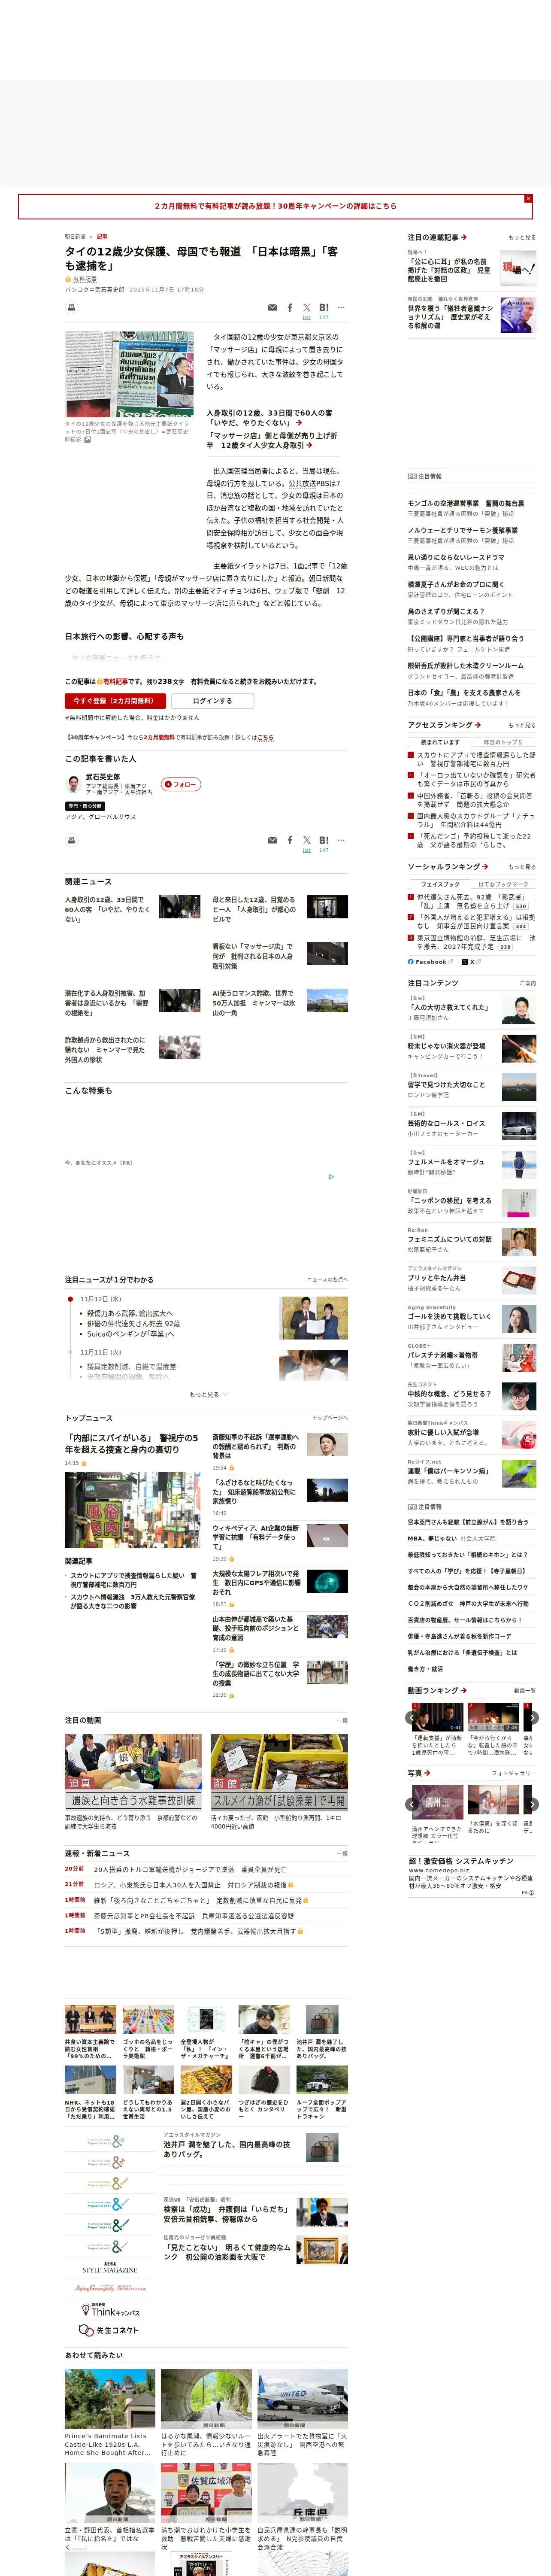The width and height of the screenshot is (551, 2576).
Task: Open 20人搭乗のトルコ軍輸送機 breaking news item
Action: click(x=190, y=1869)
